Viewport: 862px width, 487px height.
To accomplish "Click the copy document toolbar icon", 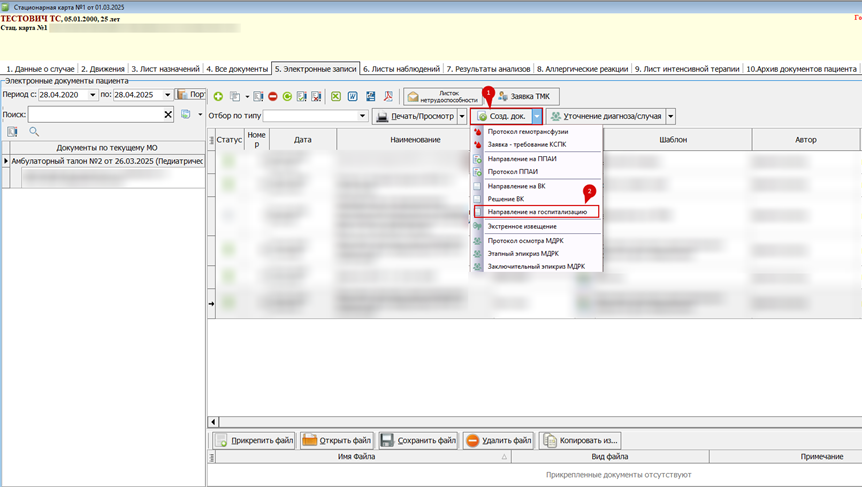I will tap(235, 96).
